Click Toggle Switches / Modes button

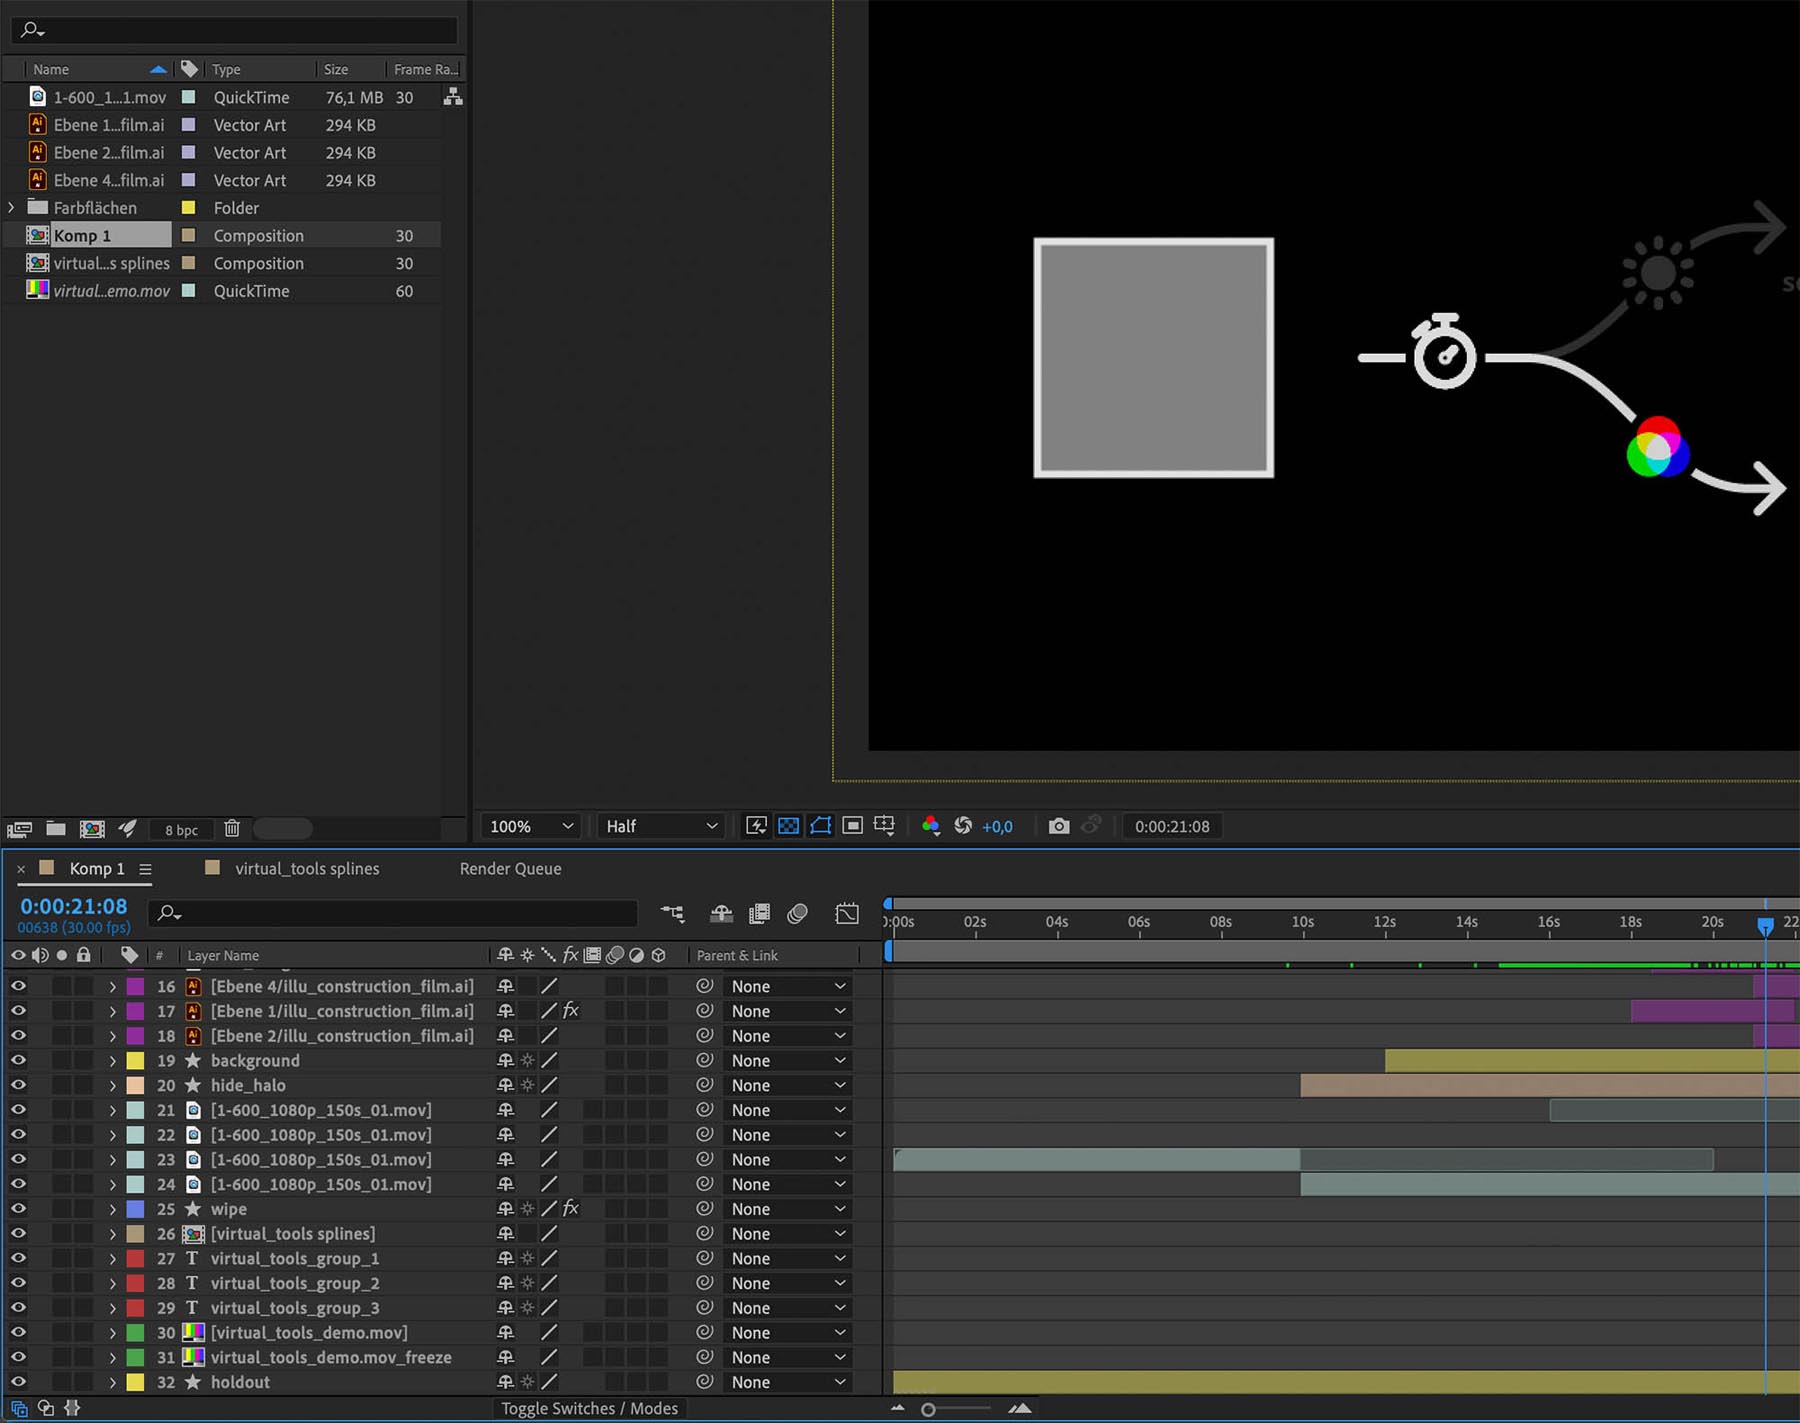589,1408
